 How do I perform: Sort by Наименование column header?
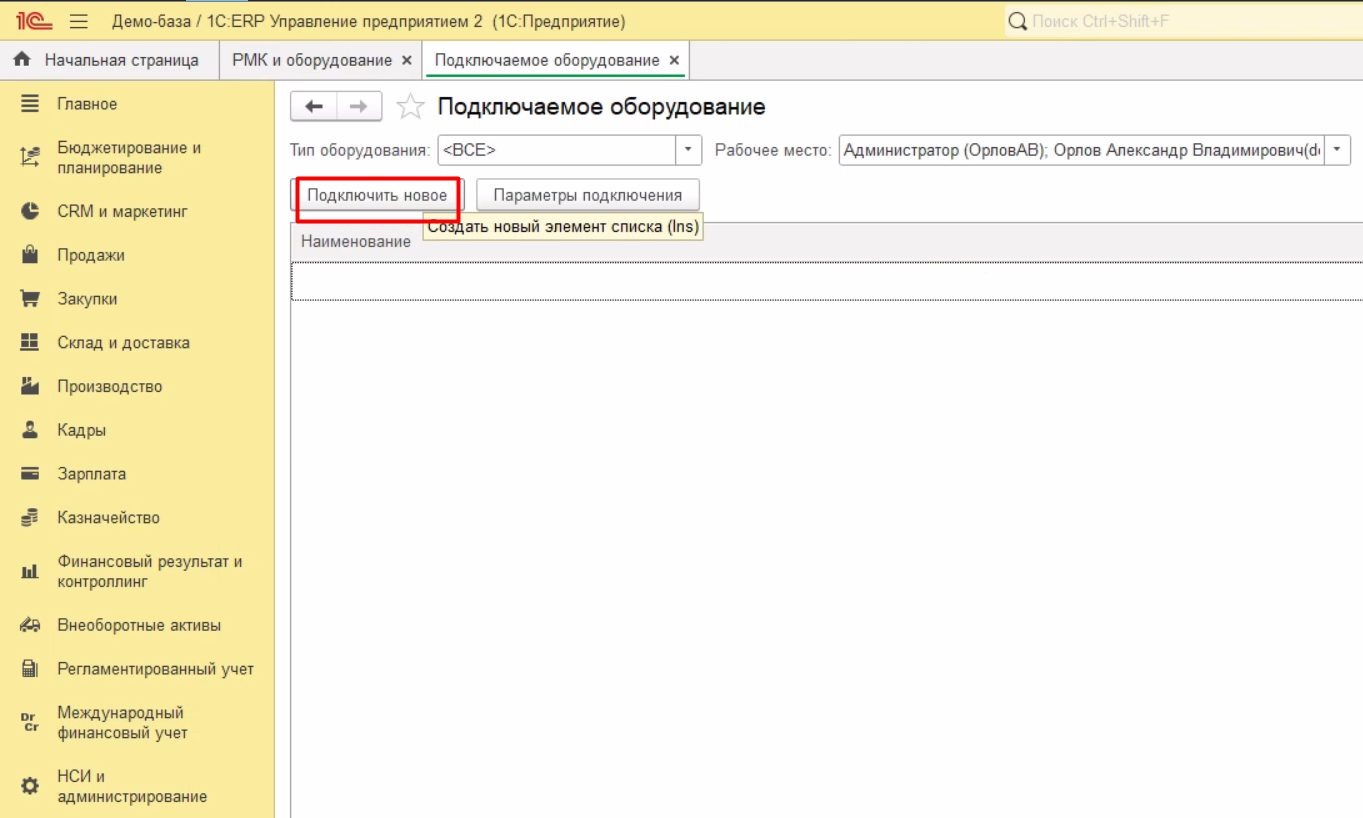click(356, 241)
